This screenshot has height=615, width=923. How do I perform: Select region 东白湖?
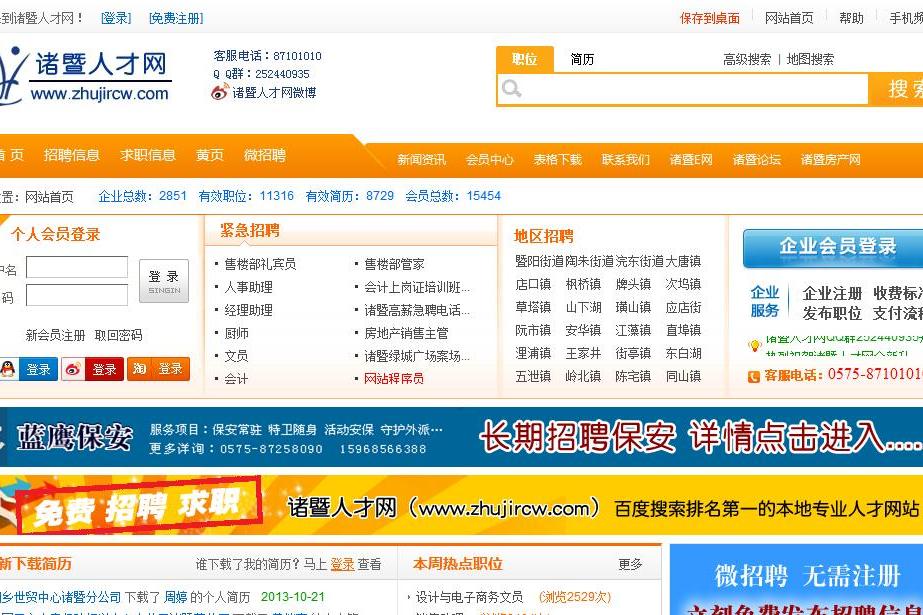(x=683, y=353)
